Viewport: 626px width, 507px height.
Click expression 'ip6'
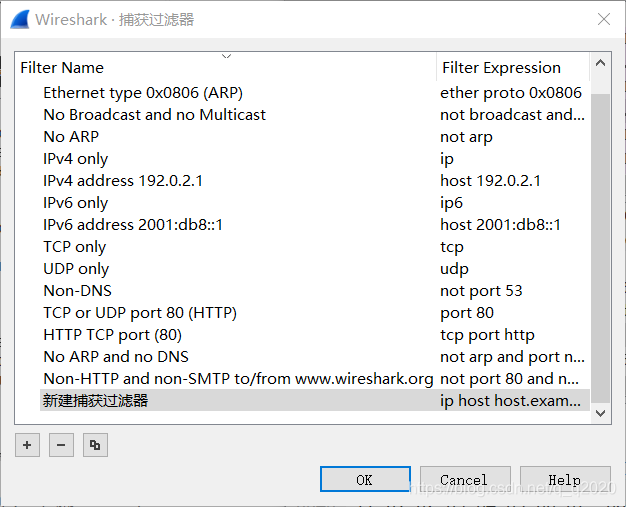(451, 202)
